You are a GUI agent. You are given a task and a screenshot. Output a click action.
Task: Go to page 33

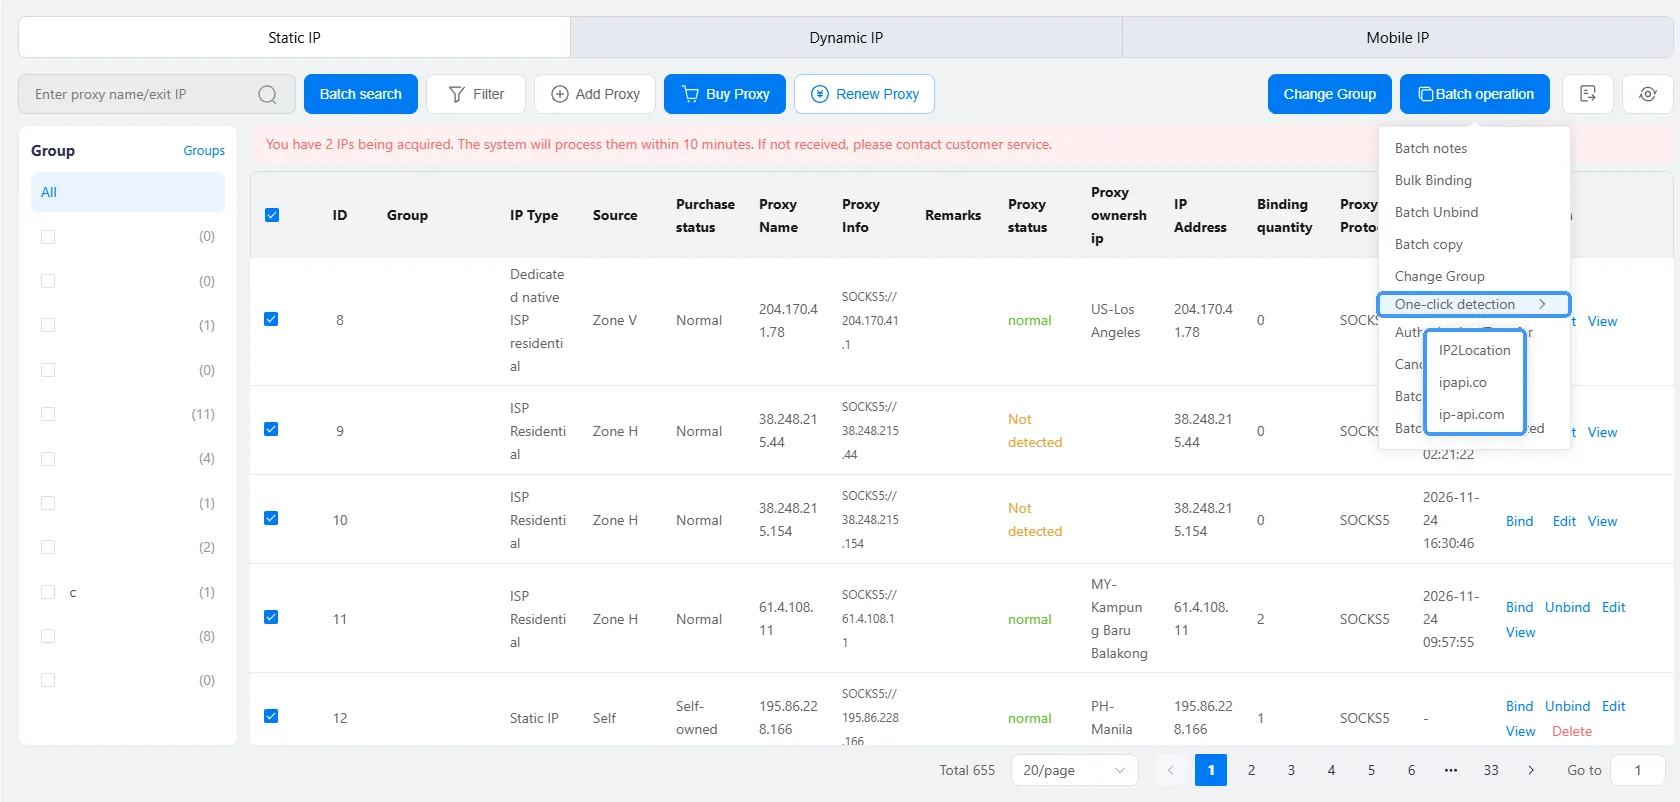point(1491,770)
